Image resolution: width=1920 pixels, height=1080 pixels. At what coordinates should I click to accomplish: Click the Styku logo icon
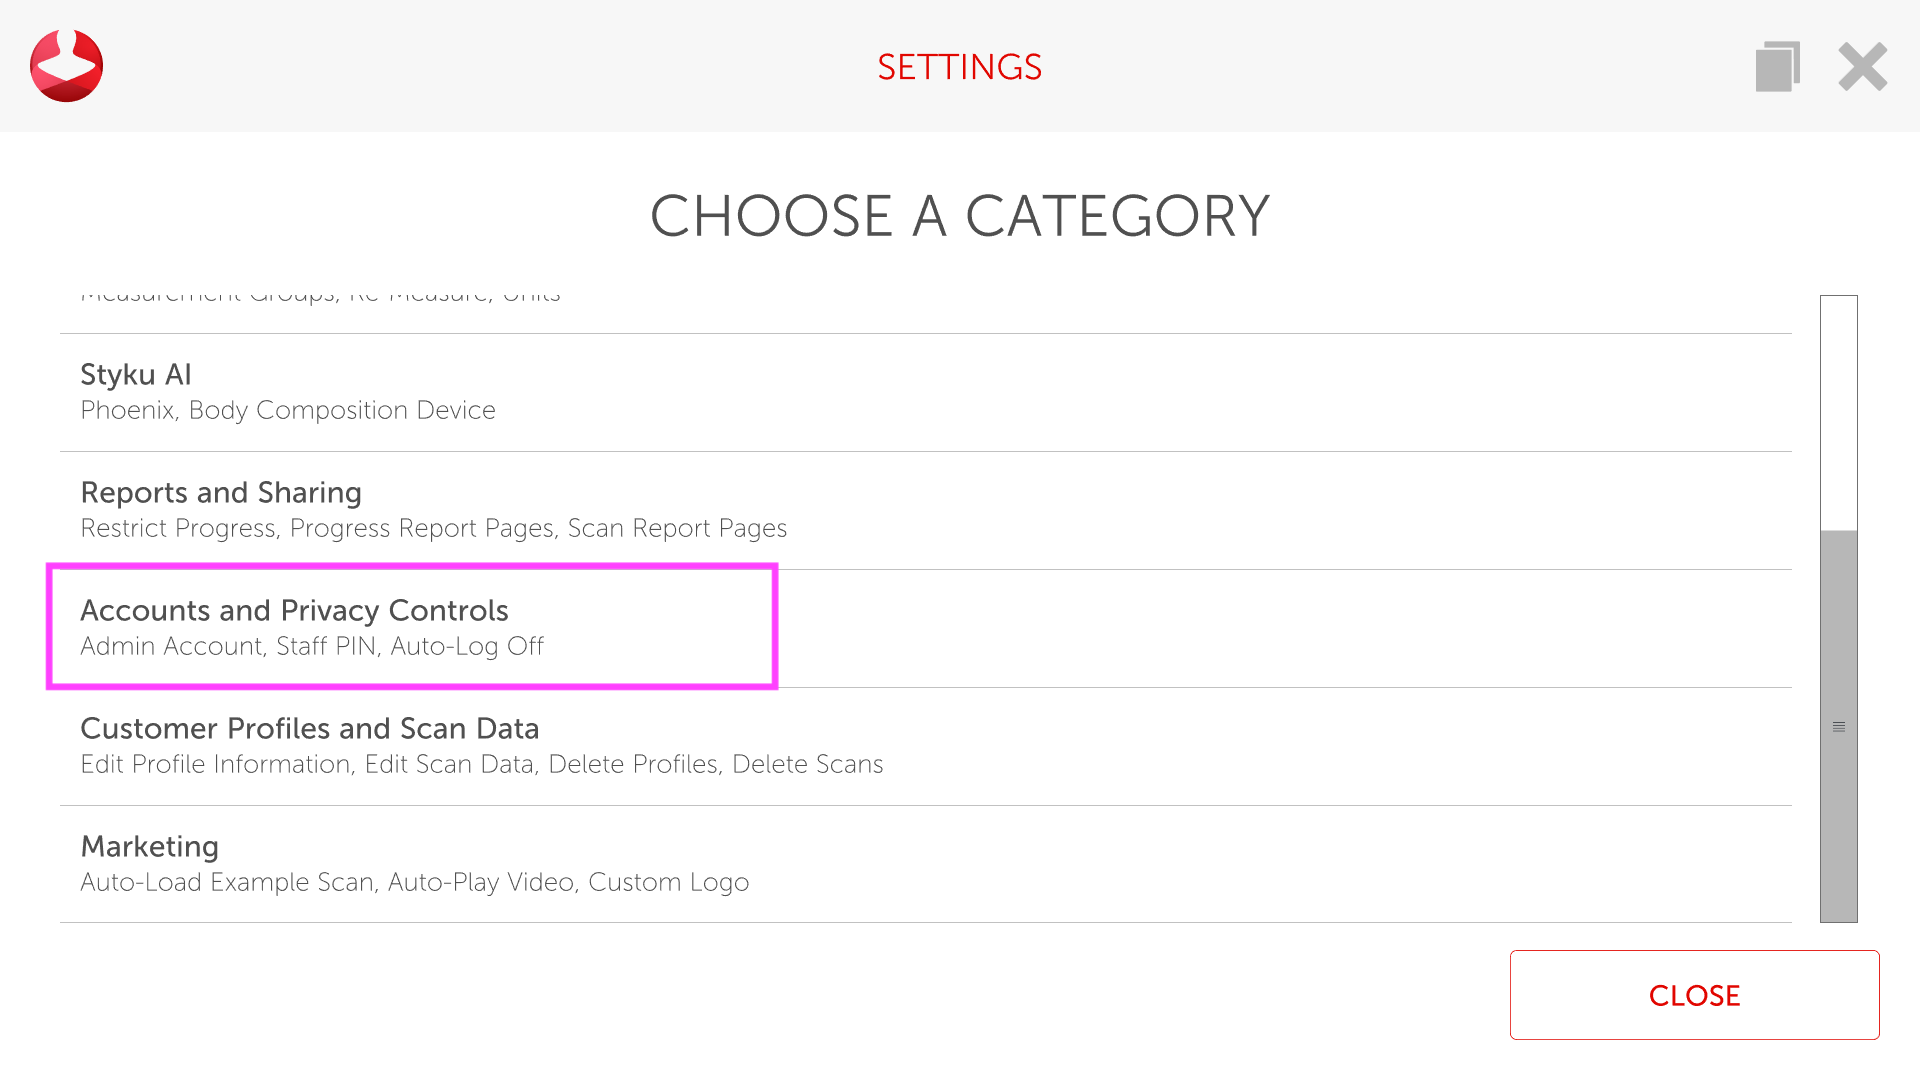[66, 66]
